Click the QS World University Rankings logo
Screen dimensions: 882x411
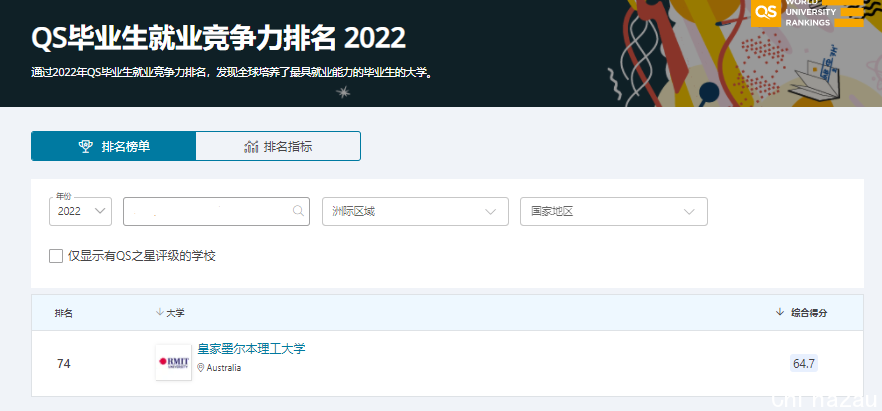(x=807, y=13)
